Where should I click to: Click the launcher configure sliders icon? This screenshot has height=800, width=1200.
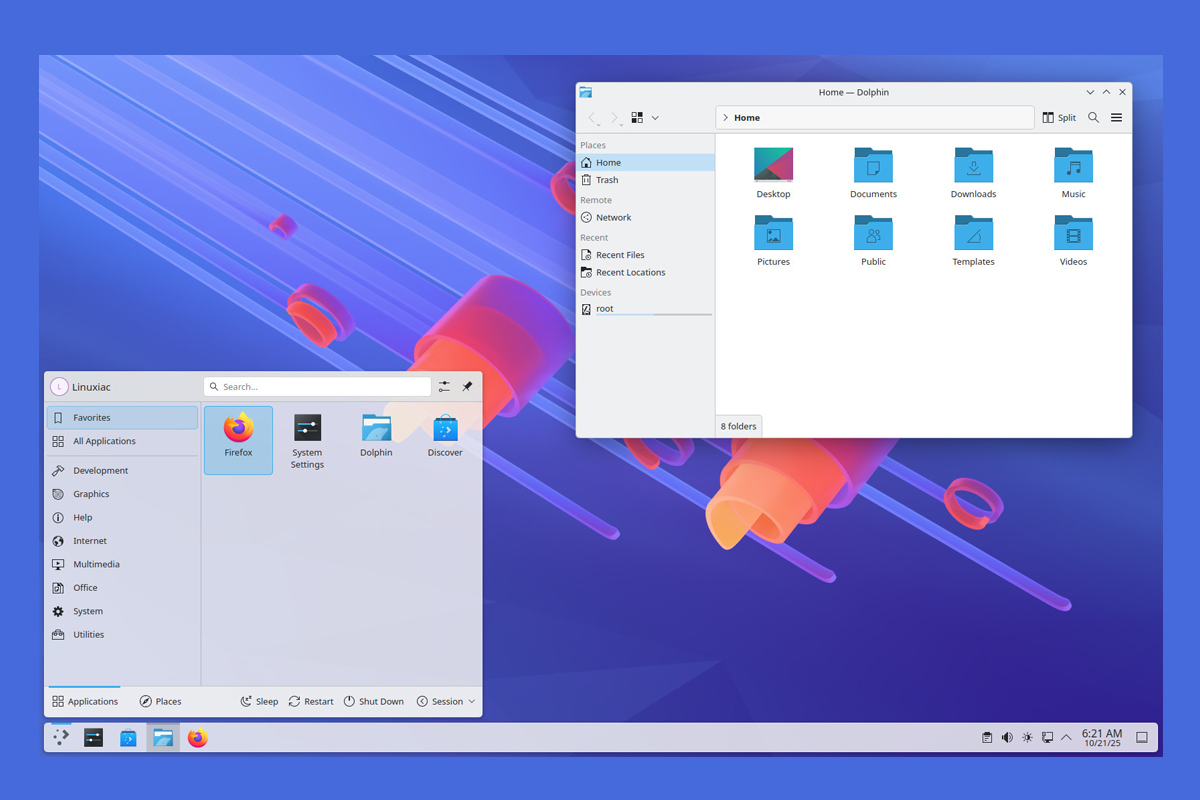tap(444, 386)
